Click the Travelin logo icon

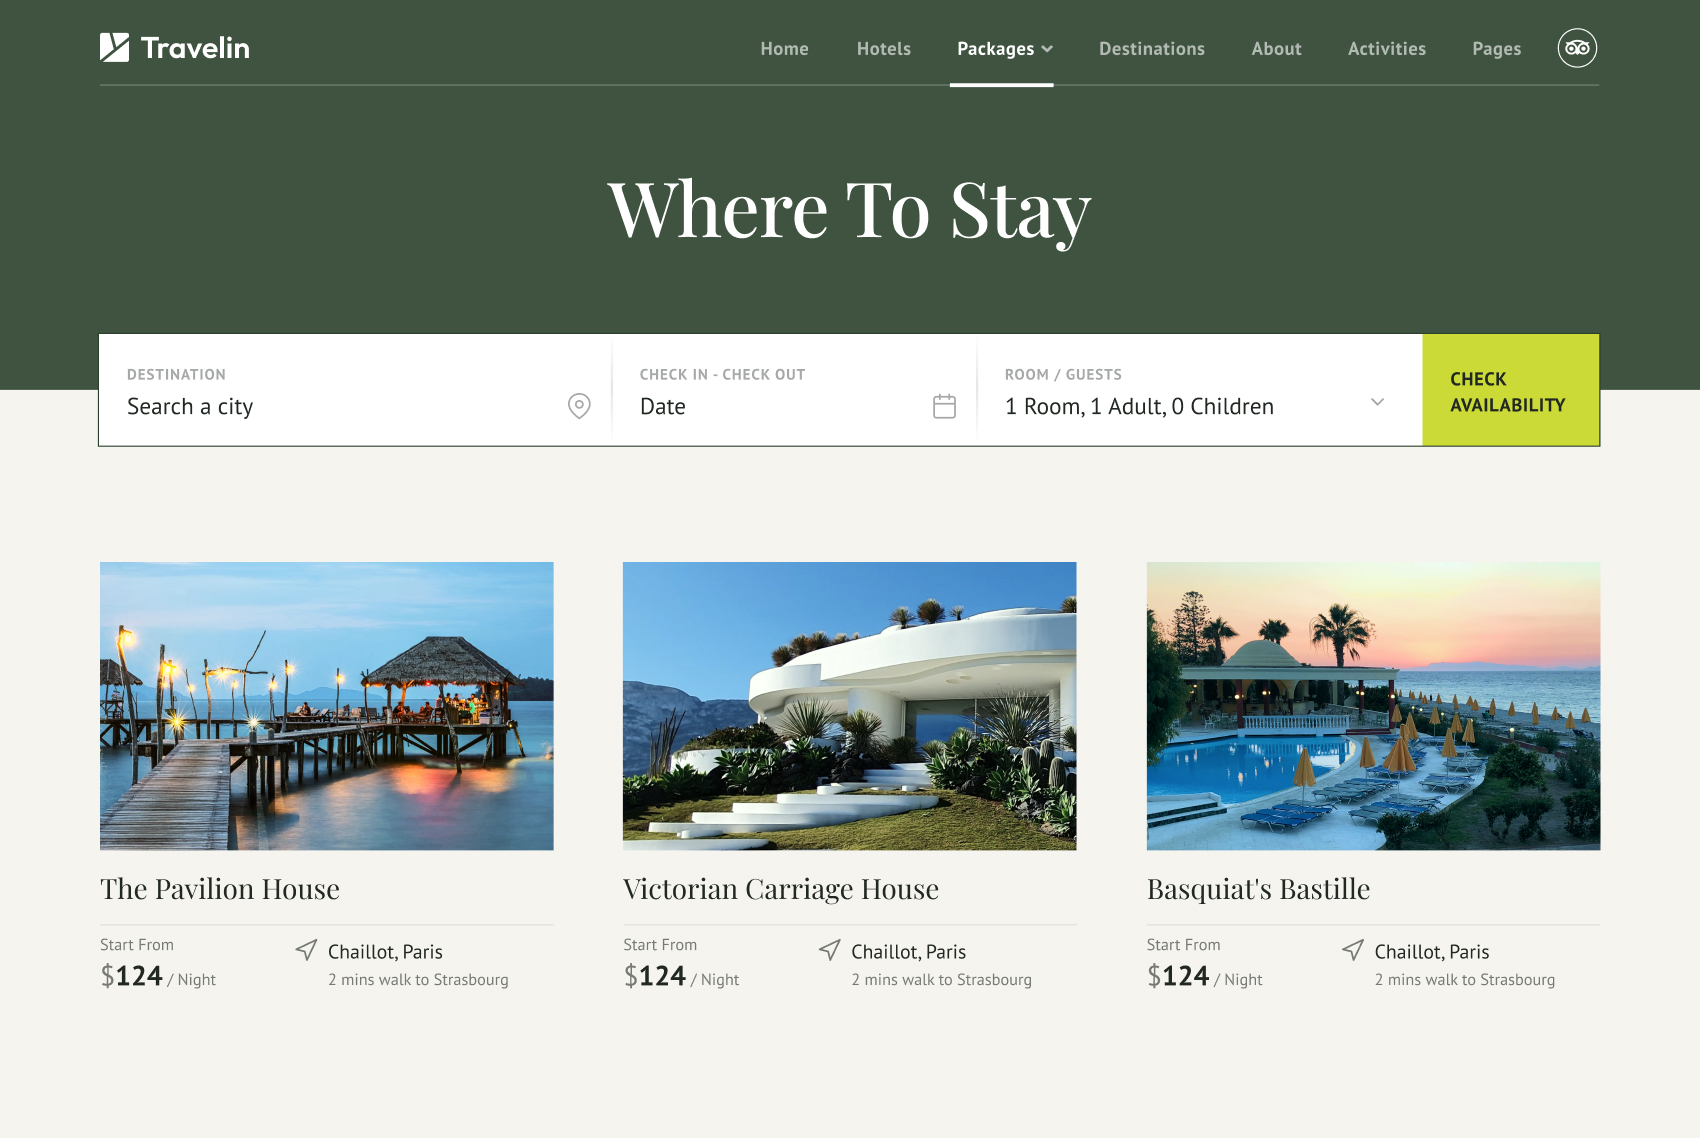(114, 47)
